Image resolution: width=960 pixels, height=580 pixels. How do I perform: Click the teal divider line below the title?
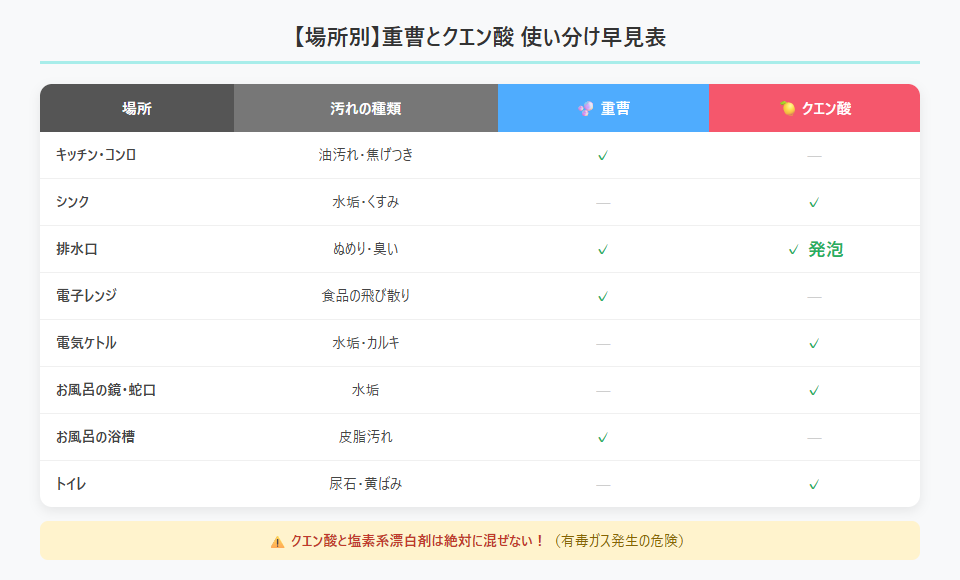pos(480,62)
